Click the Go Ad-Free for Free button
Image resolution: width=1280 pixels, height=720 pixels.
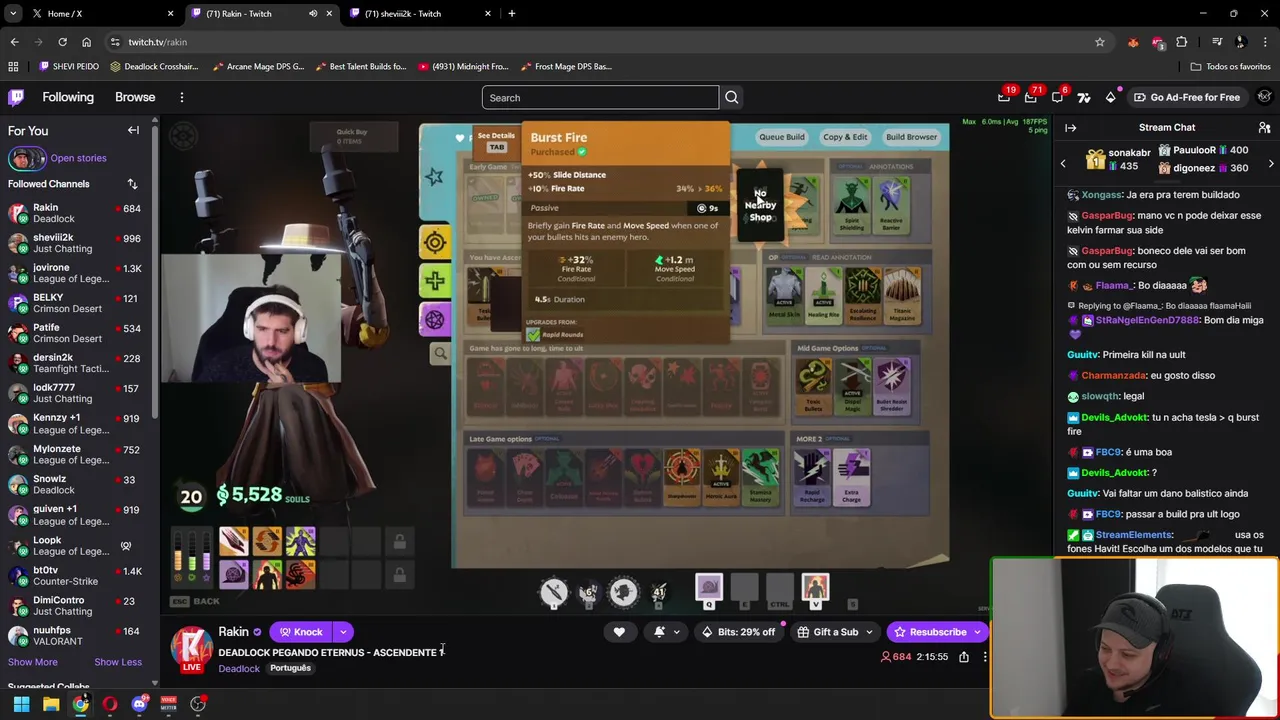(1187, 97)
